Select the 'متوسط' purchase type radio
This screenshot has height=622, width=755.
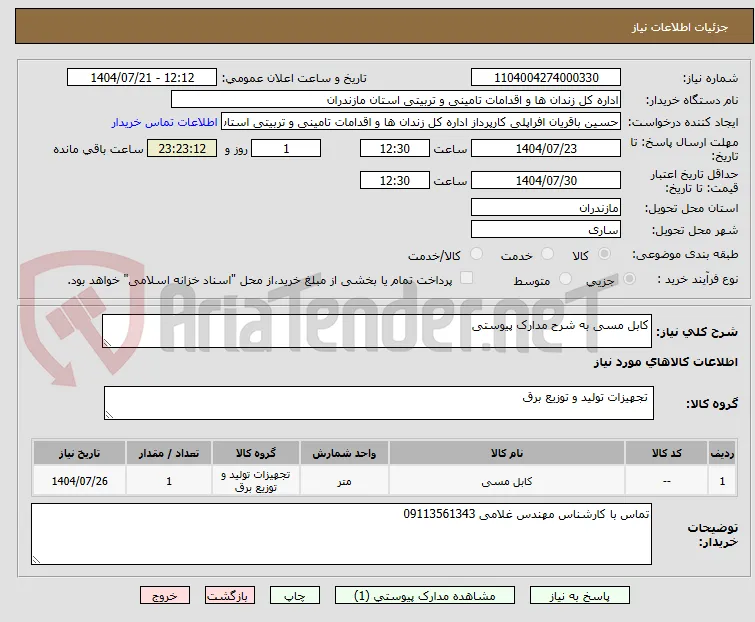tap(565, 279)
